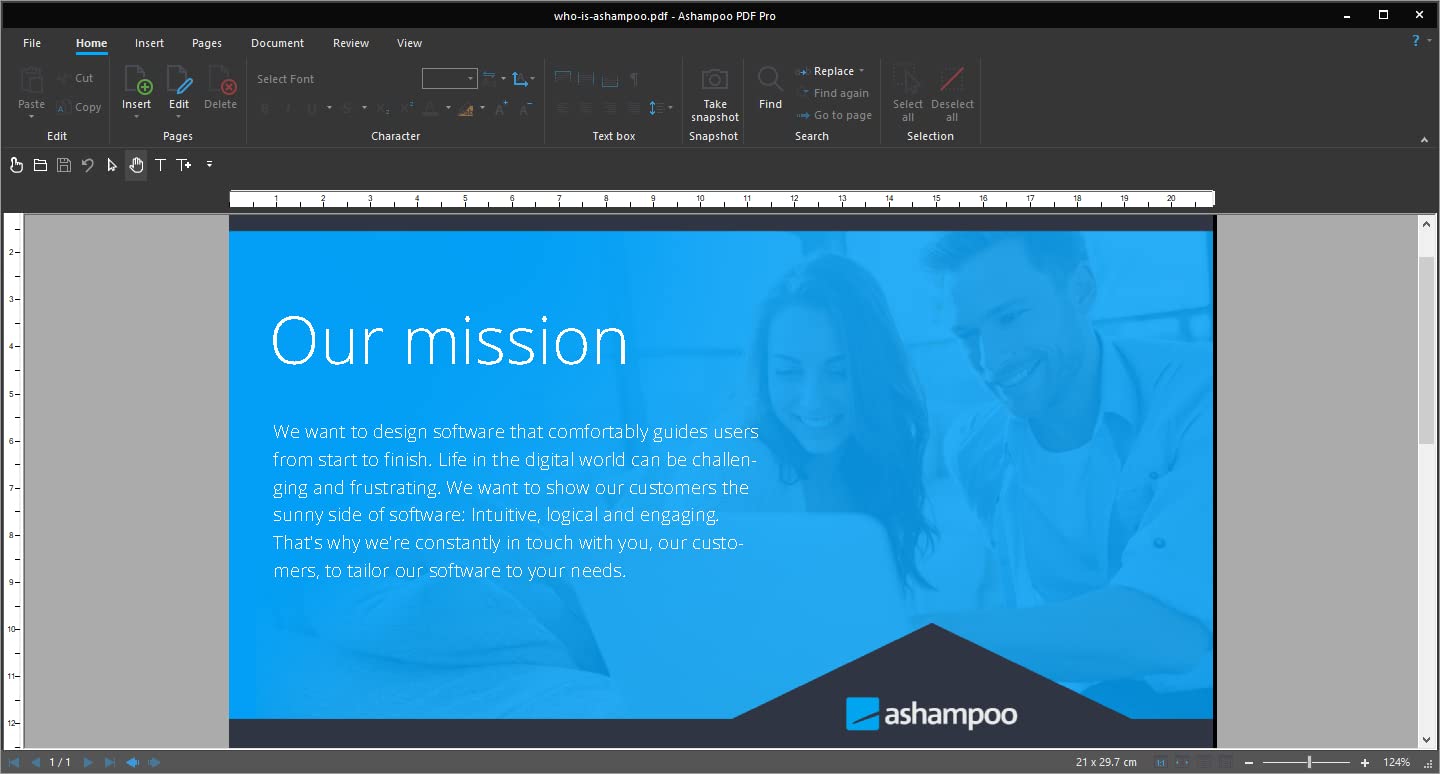Viewport: 1440px width, 774px height.
Task: Switch to the Document tab
Action: 278,43
